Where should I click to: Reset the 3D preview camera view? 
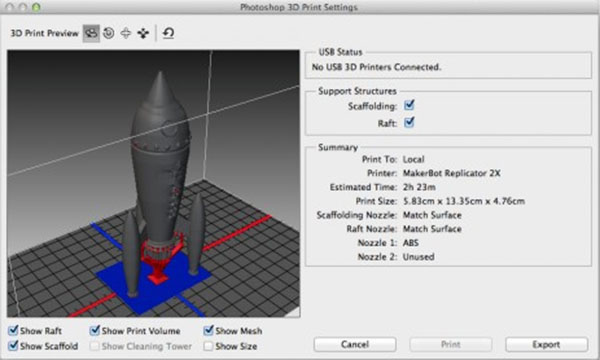pyautogui.click(x=168, y=33)
